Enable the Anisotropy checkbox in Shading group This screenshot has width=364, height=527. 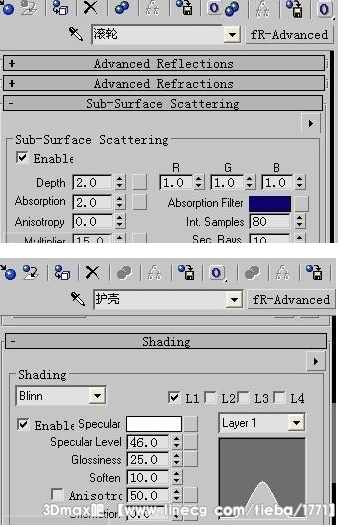[57, 494]
